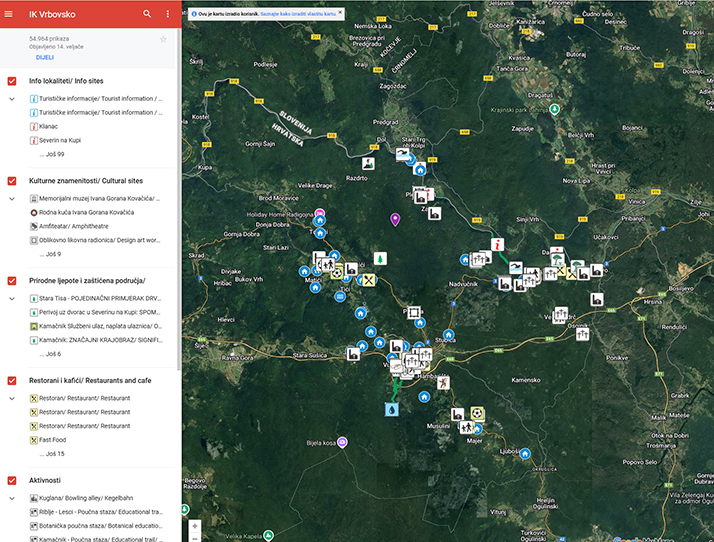This screenshot has width=714, height=542.
Task: Click the purple marker at Bijela kosa
Action: 342,442
